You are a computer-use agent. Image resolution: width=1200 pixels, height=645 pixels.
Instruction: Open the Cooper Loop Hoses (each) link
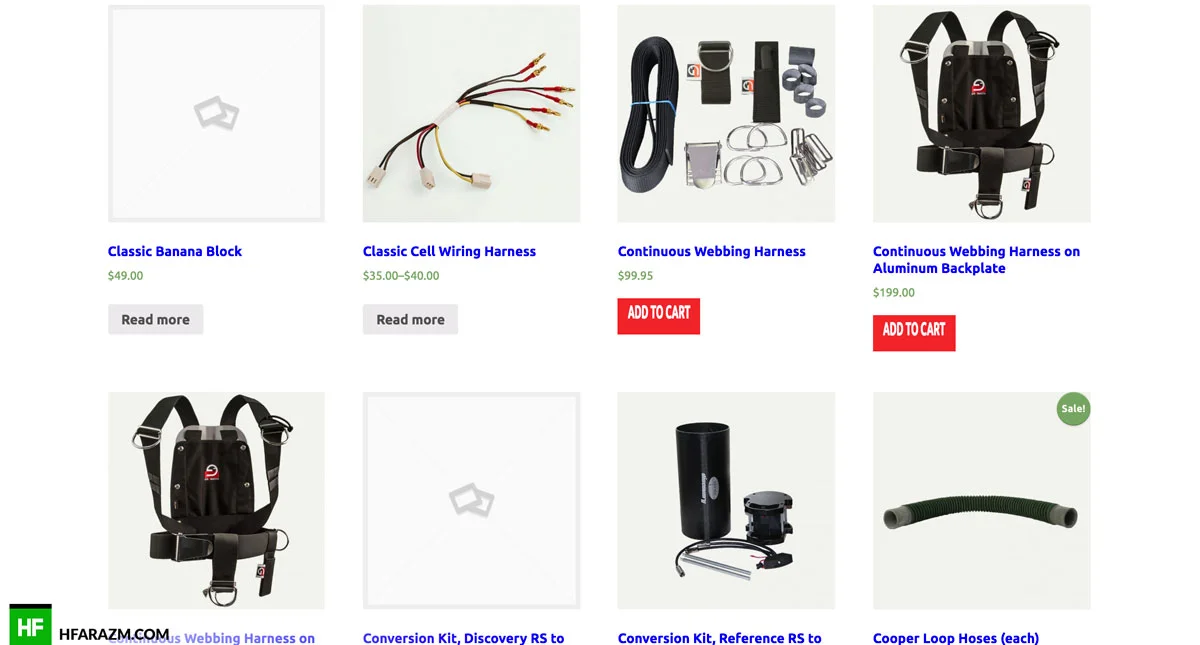(955, 638)
